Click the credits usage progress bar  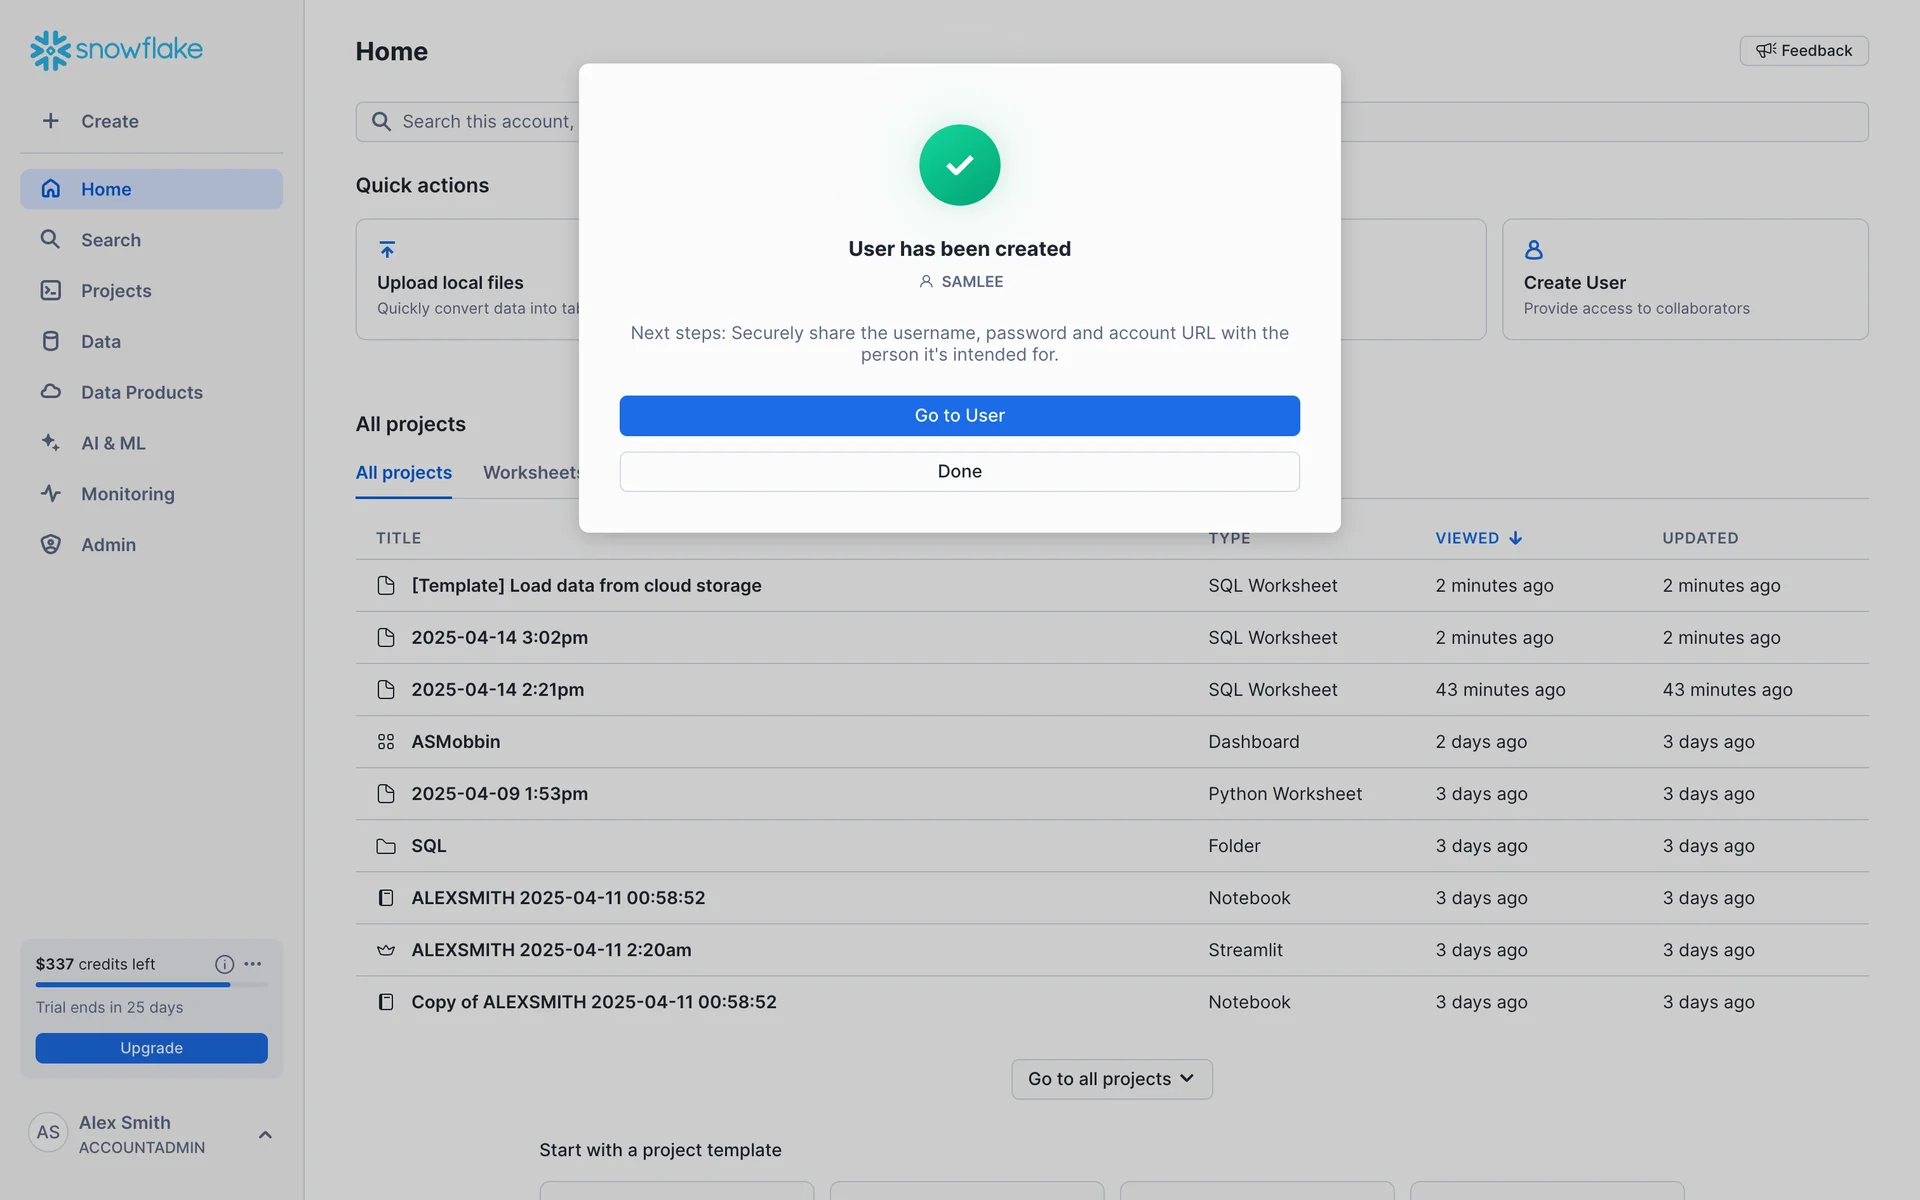151,985
